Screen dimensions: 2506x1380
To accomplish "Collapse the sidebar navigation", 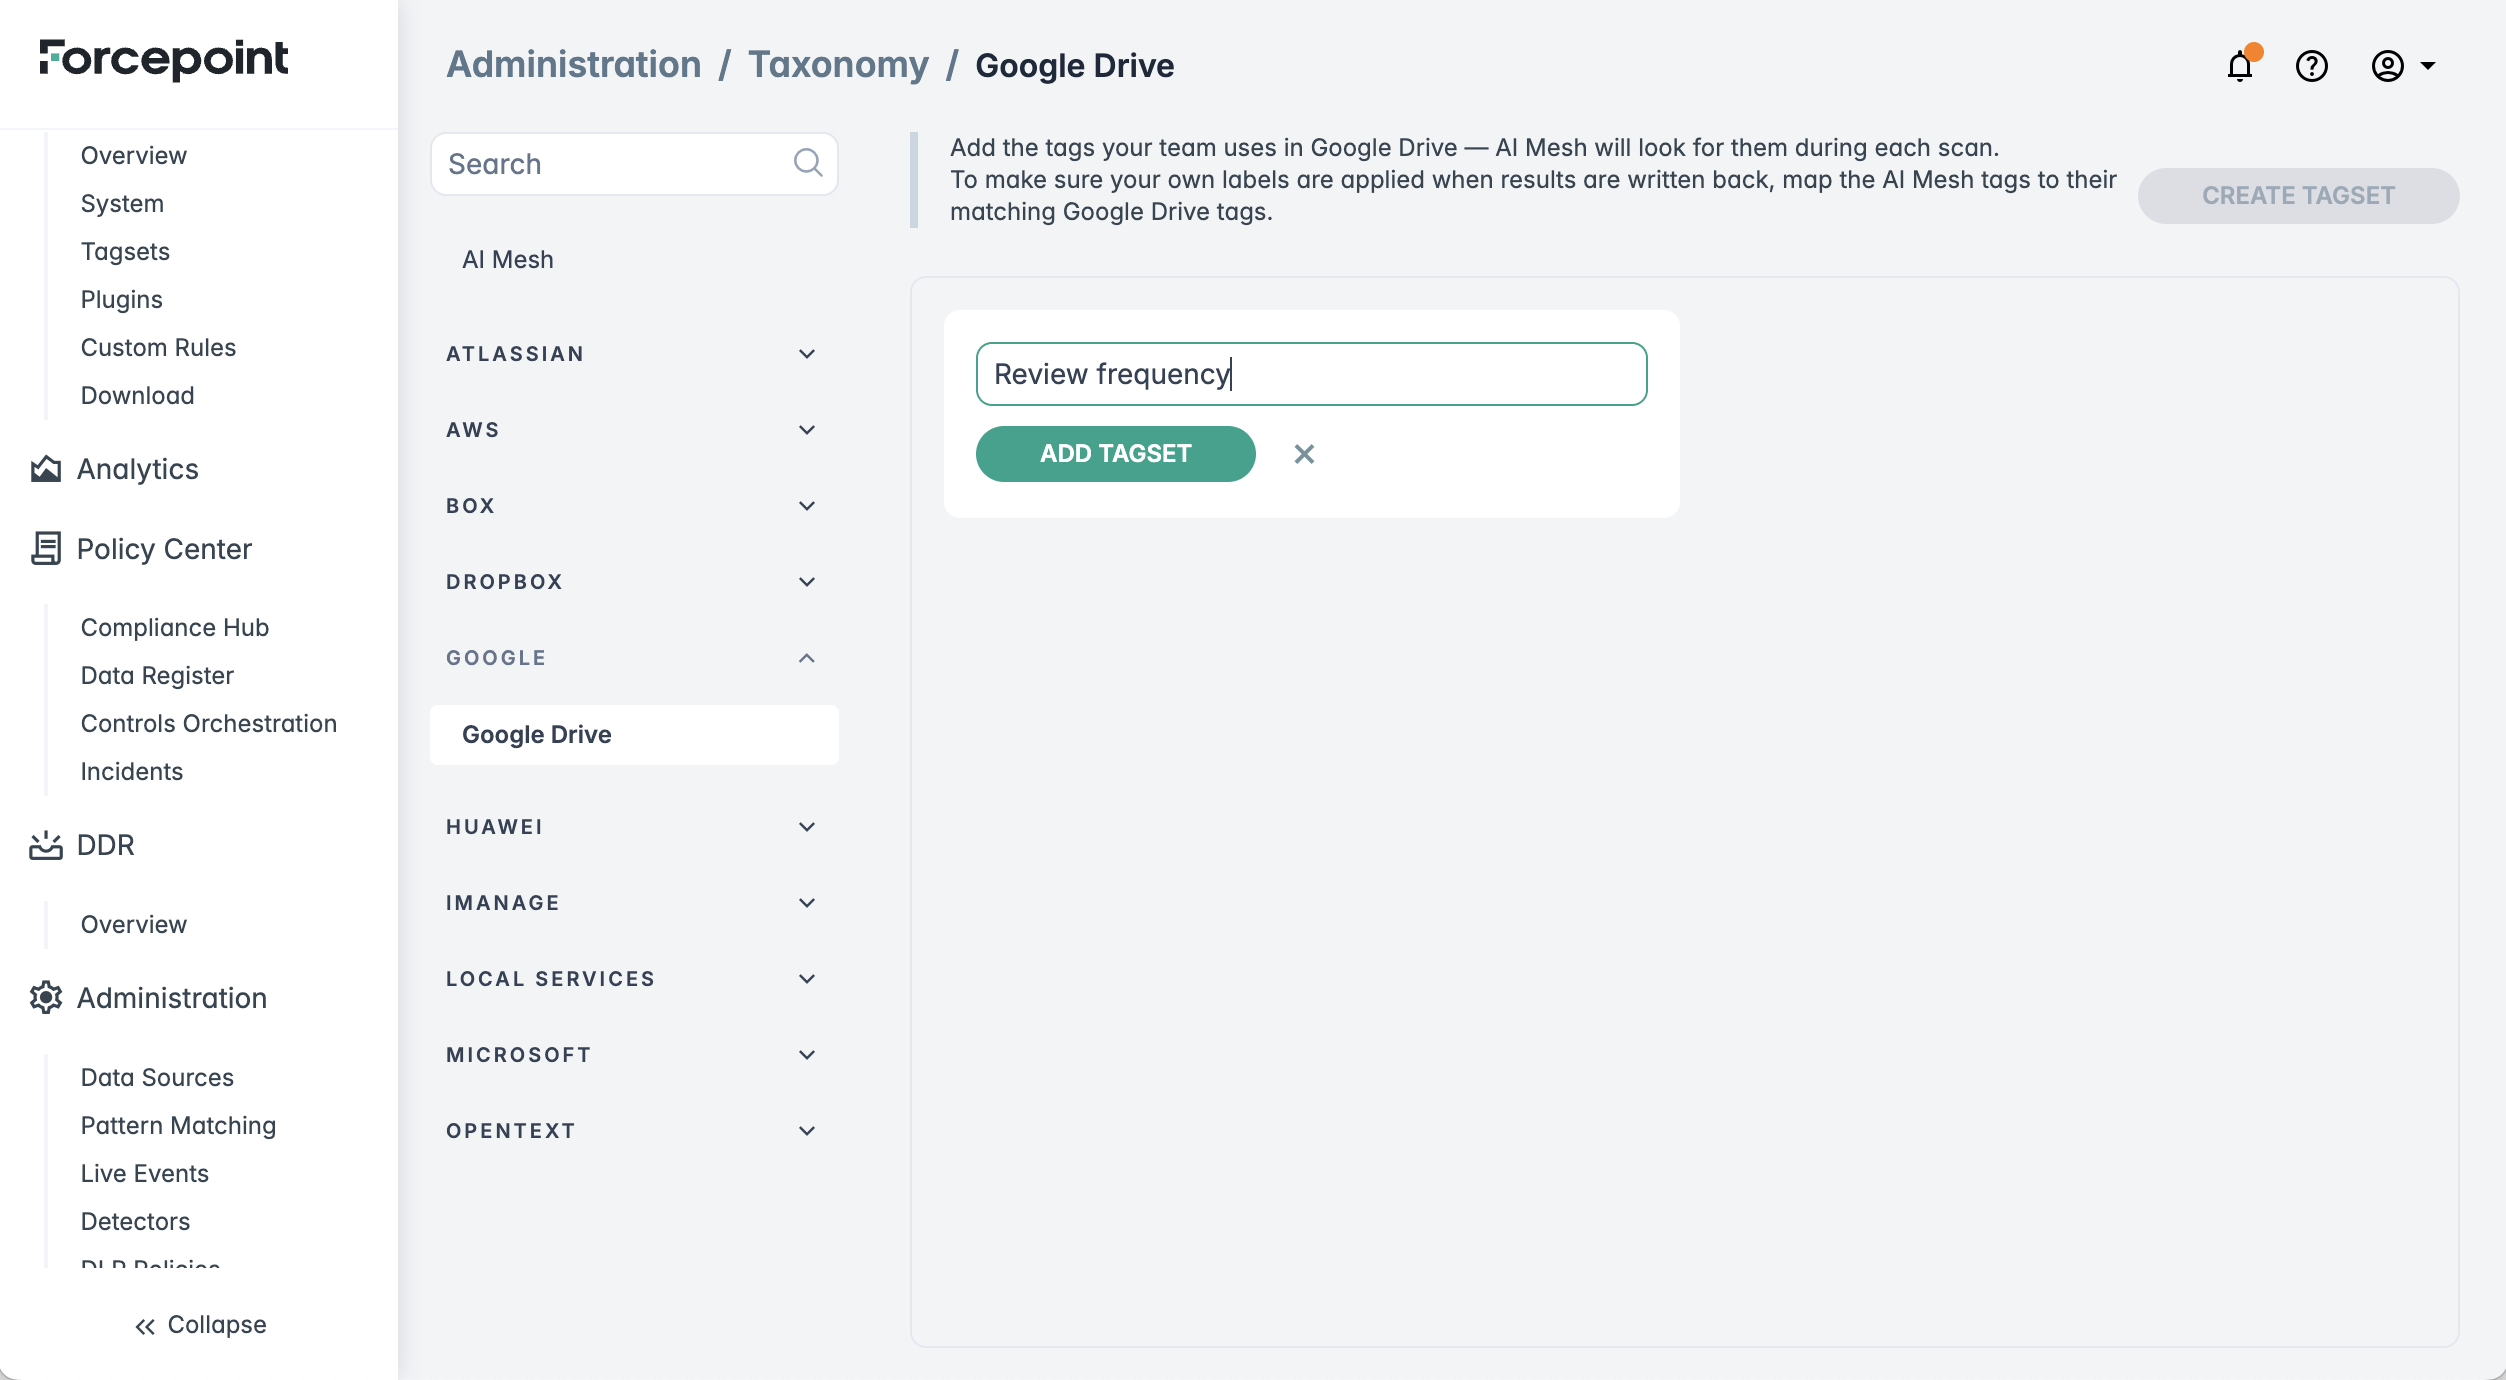I will click(x=200, y=1324).
